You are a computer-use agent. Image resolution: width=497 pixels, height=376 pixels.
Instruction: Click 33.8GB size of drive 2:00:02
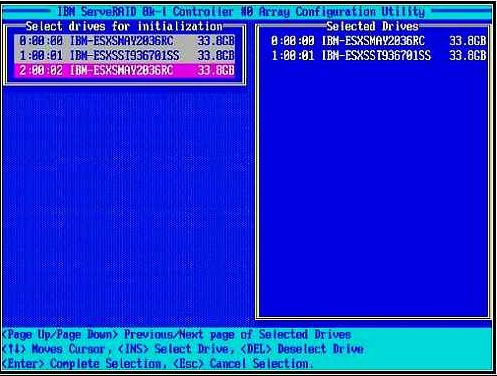pyautogui.click(x=216, y=70)
